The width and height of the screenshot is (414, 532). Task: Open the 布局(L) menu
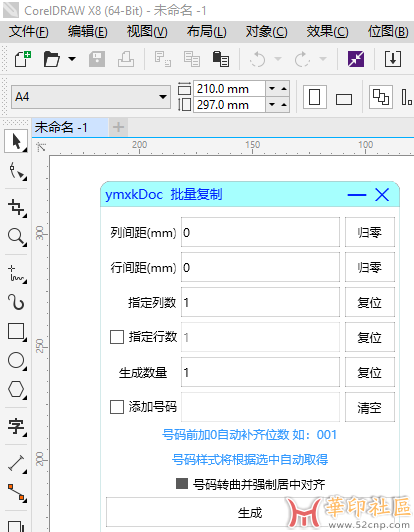[x=206, y=32]
